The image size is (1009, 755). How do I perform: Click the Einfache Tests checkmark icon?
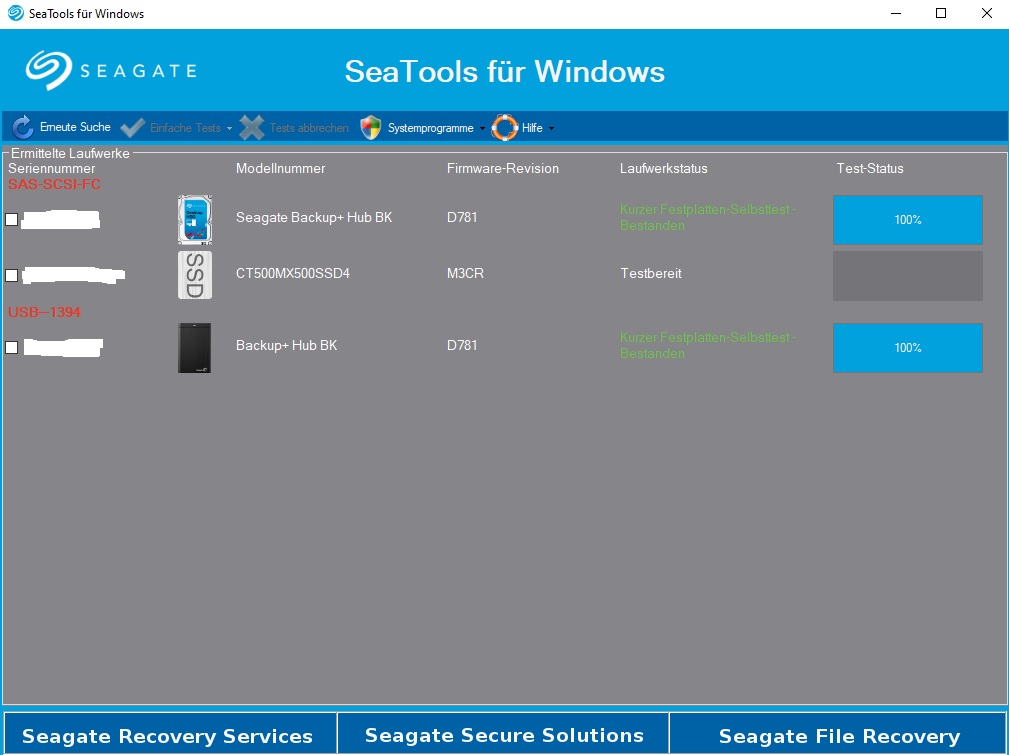point(133,127)
